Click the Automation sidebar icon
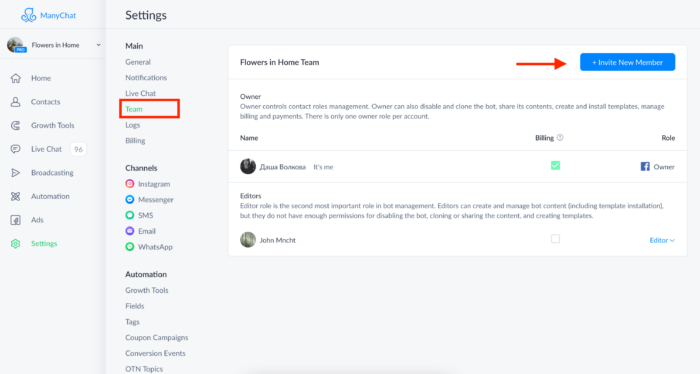This screenshot has width=700, height=374. [x=16, y=196]
